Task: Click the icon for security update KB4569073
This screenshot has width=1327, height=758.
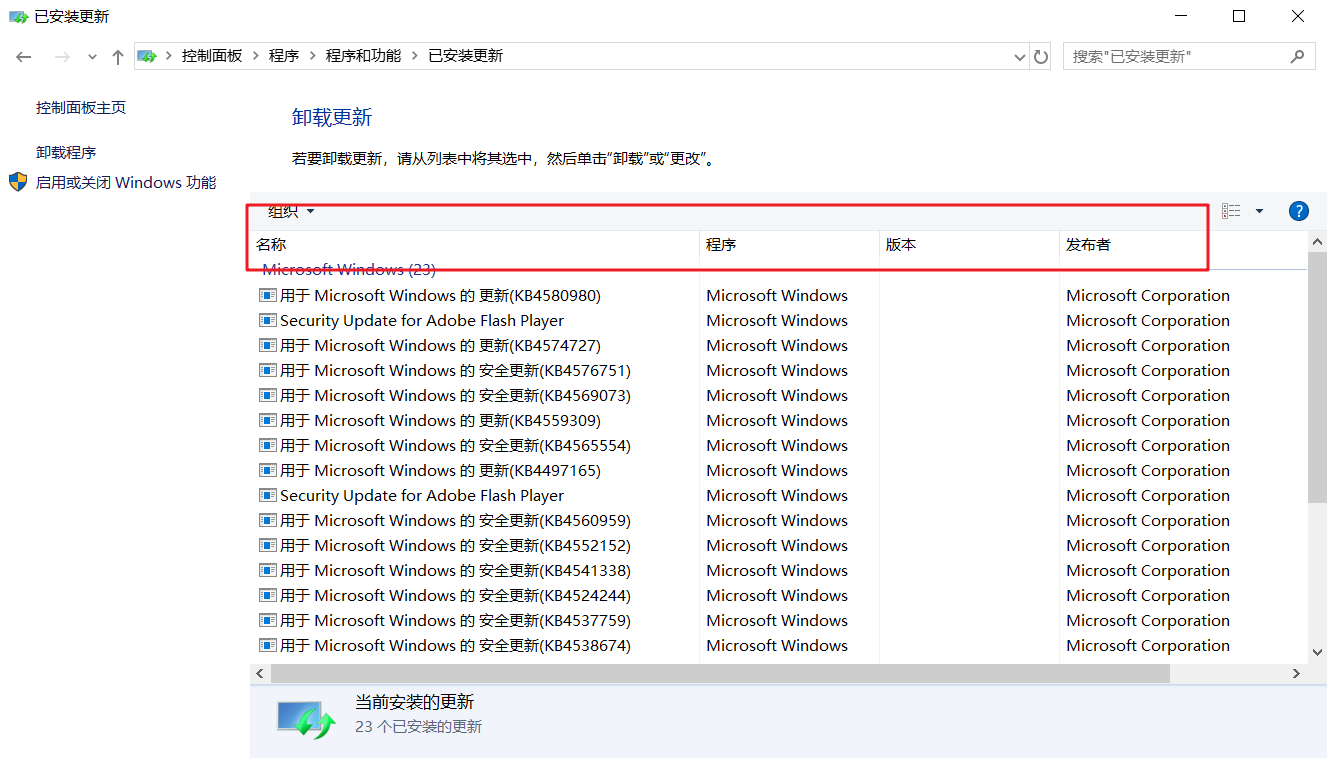Action: pyautogui.click(x=267, y=396)
